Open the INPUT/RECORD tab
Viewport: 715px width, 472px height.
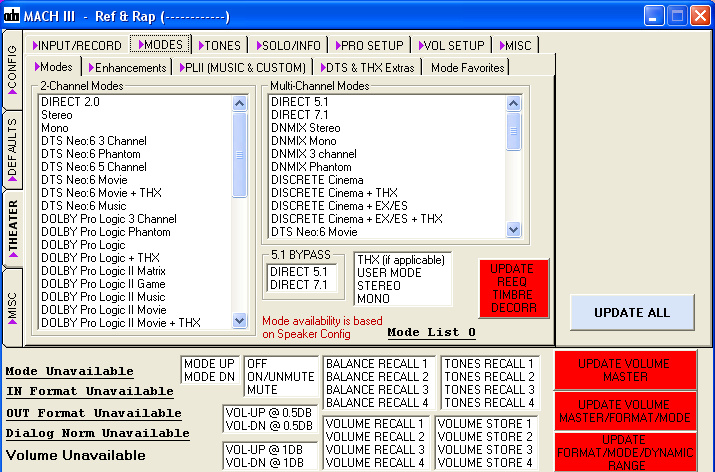pos(76,45)
